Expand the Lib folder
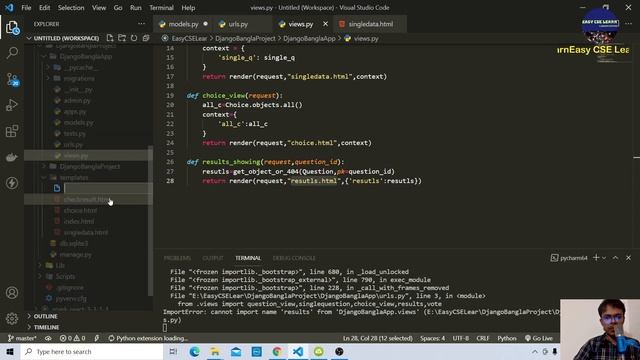 [60, 265]
